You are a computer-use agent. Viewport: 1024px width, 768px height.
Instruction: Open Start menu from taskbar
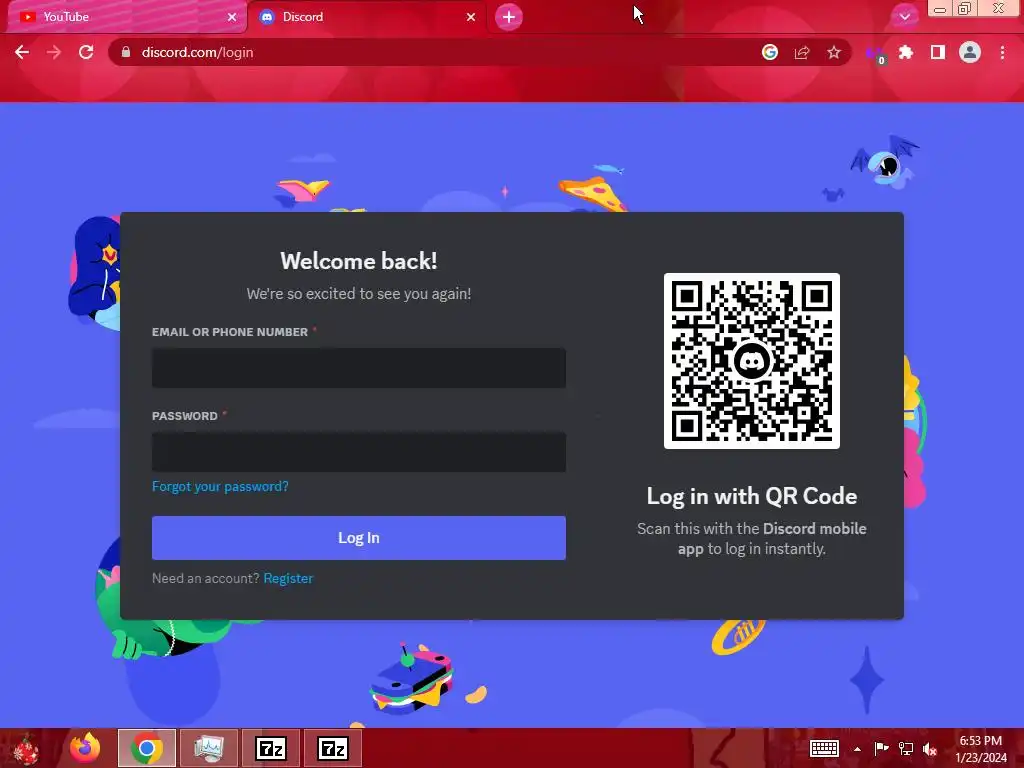click(26, 748)
